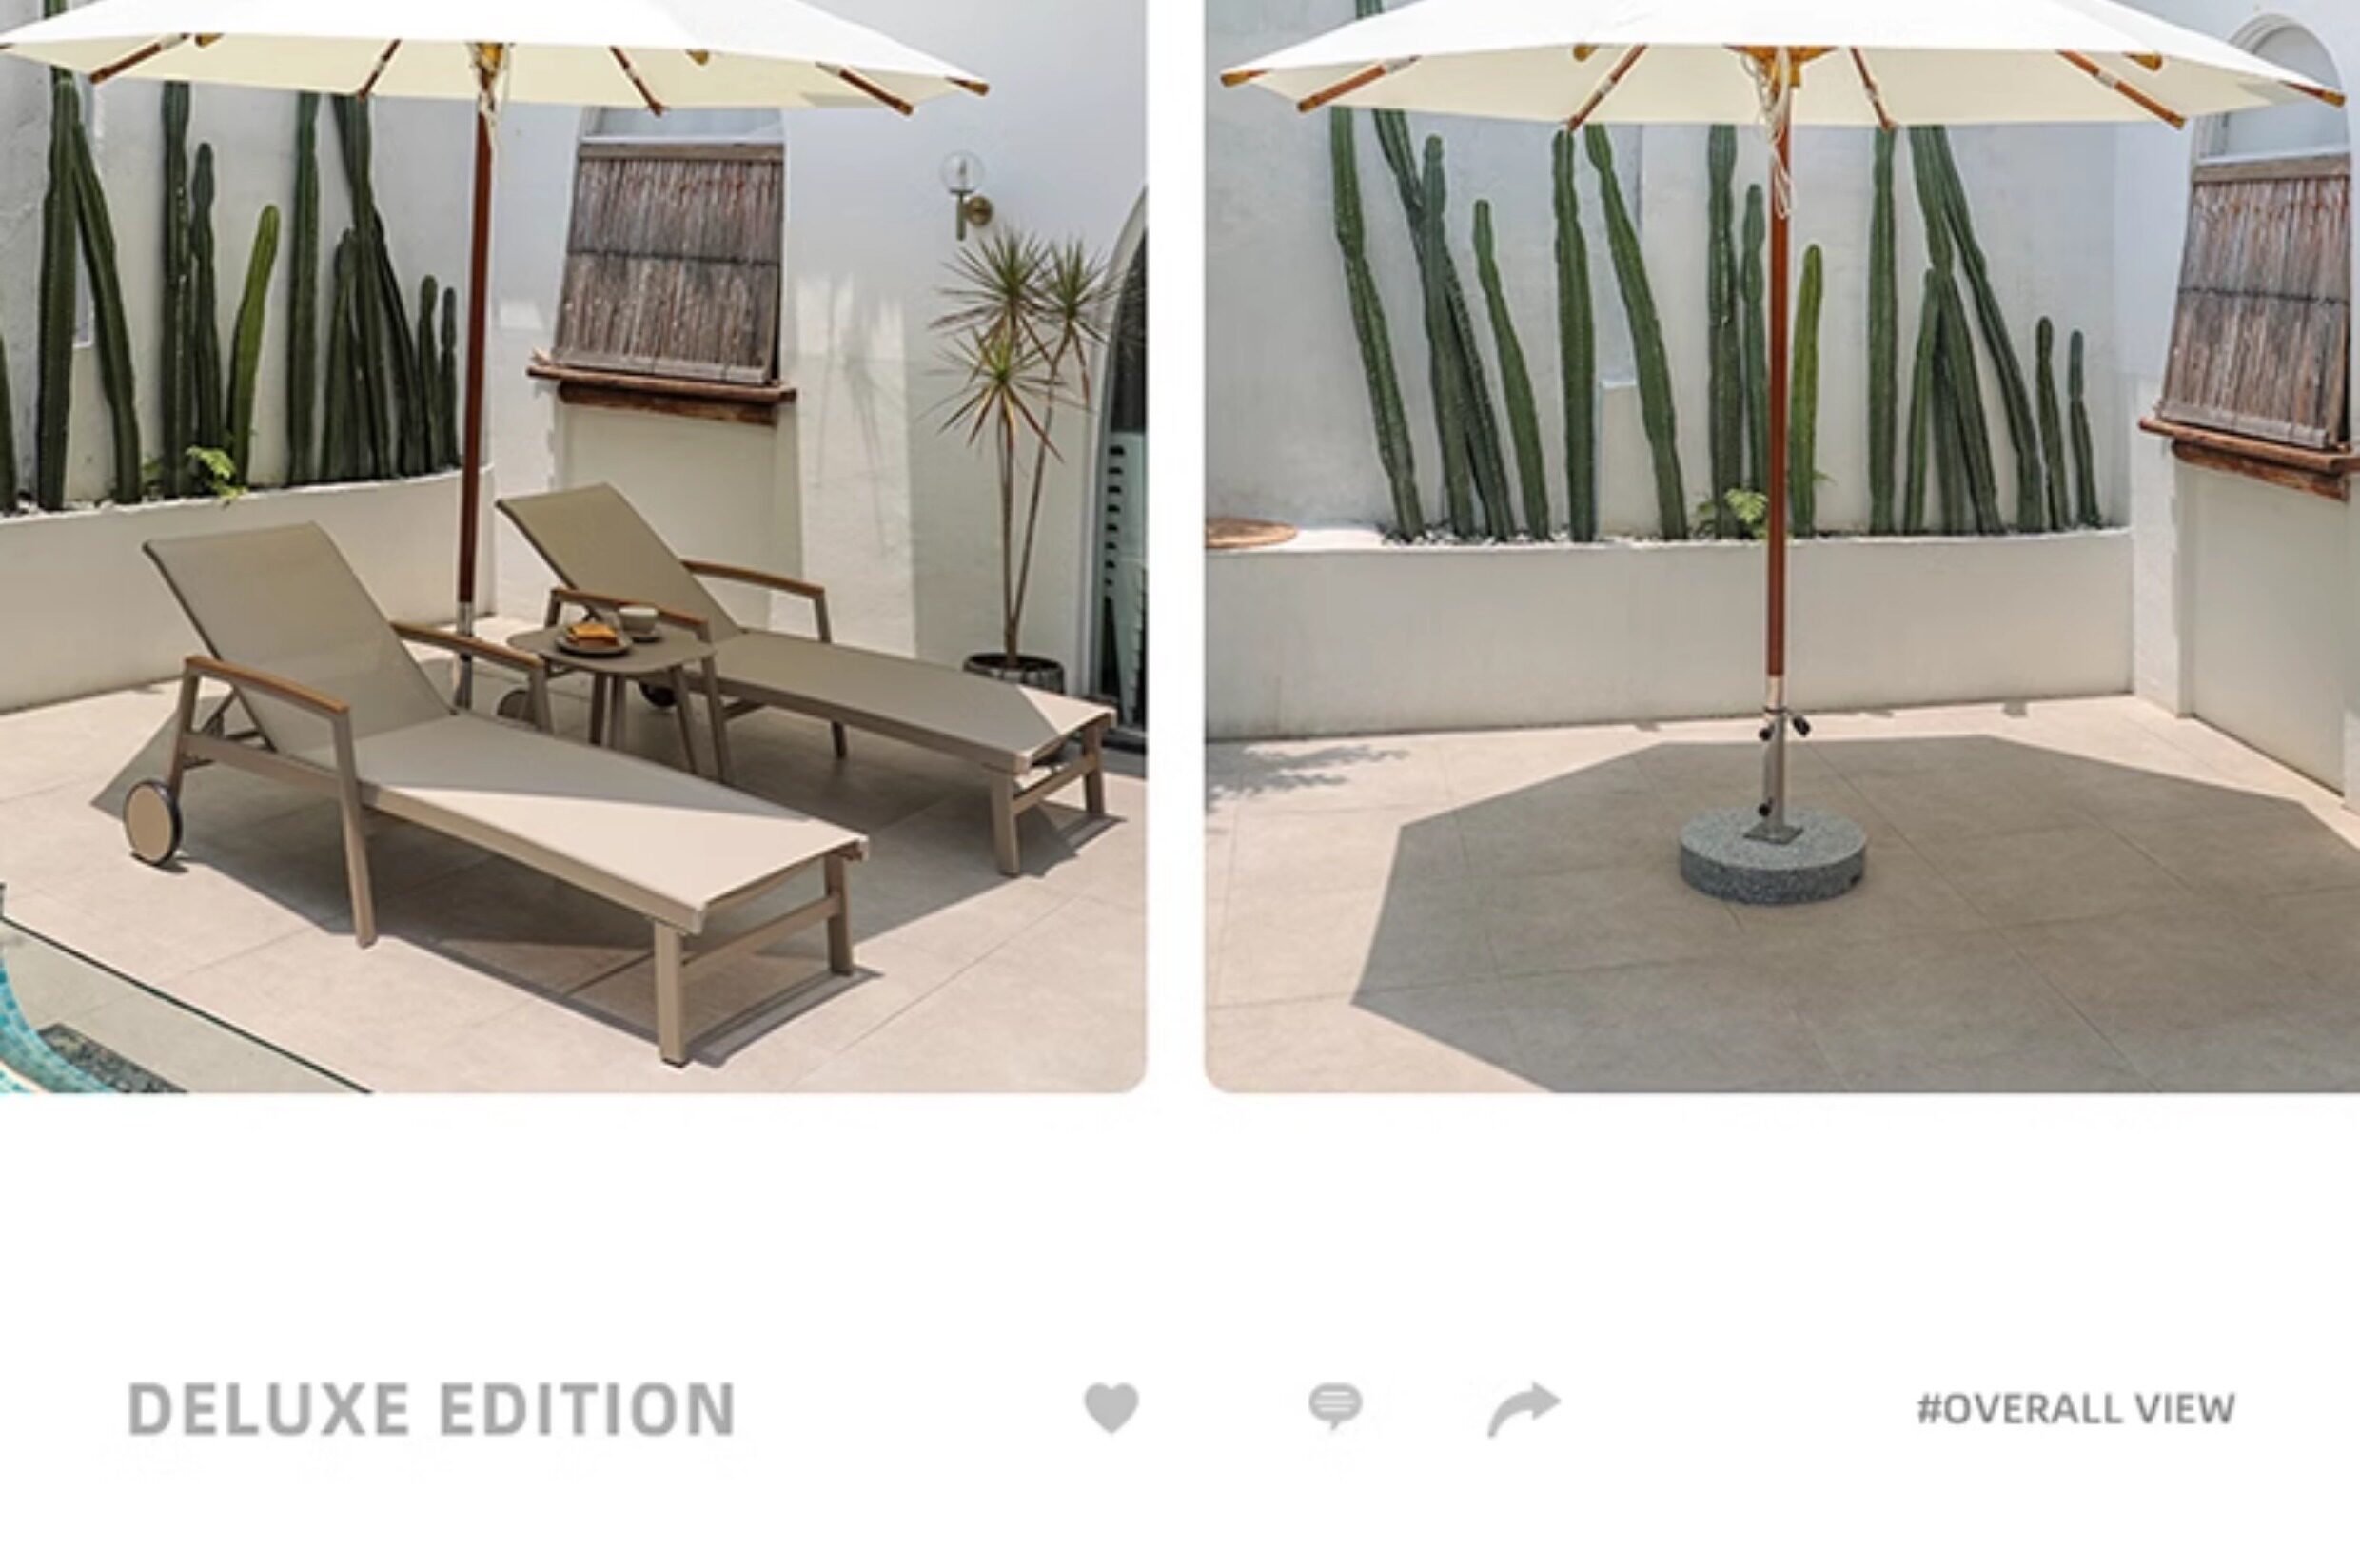Click the umbrella canopy in left photo
Image resolution: width=2360 pixels, height=1568 pixels.
click(490, 50)
